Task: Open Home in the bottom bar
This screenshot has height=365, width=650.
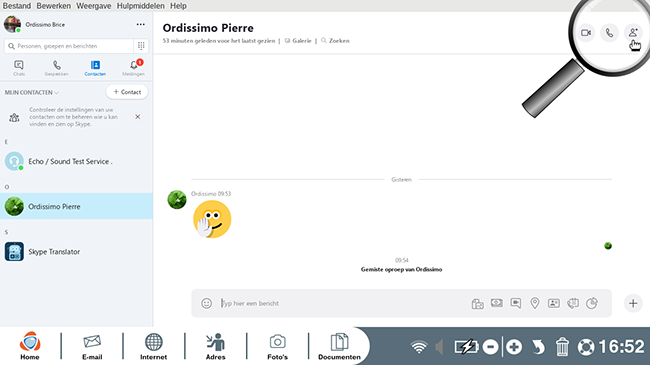Action: point(30,346)
